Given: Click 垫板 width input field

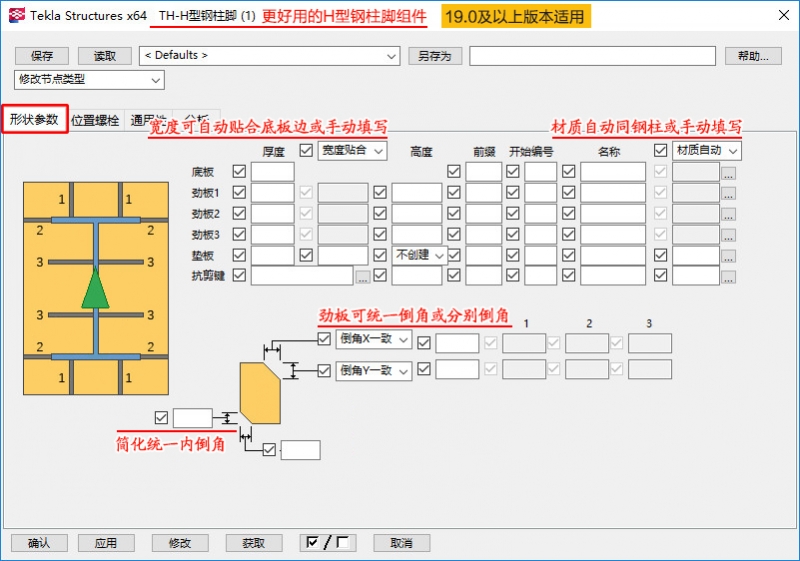Looking at the screenshot, I should (343, 255).
